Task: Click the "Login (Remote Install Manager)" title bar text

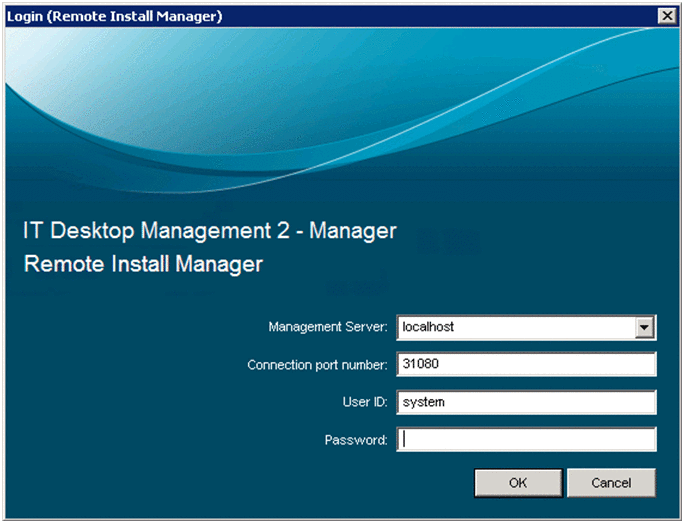Action: click(115, 16)
